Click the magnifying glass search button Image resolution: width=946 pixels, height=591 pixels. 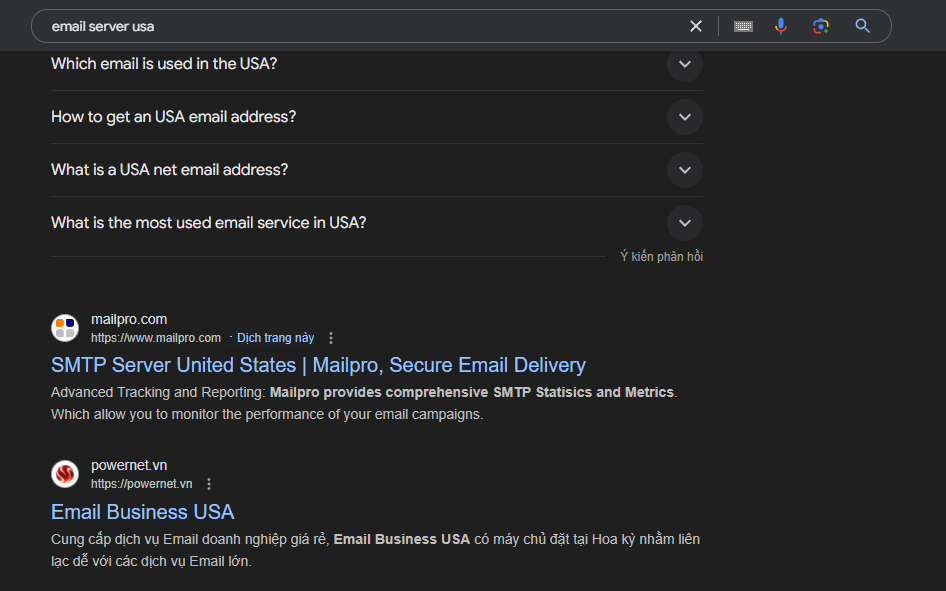(x=862, y=26)
